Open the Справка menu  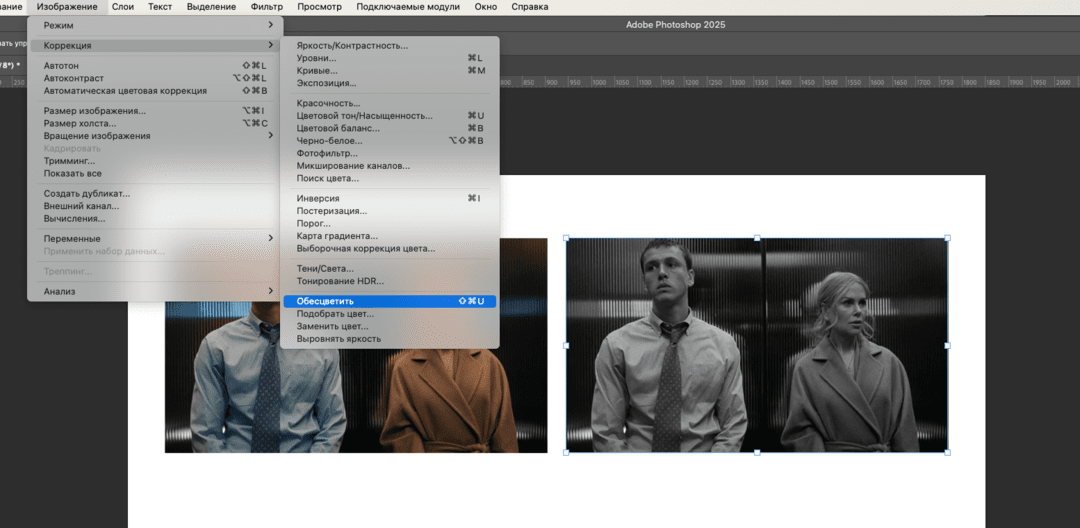(x=529, y=7)
